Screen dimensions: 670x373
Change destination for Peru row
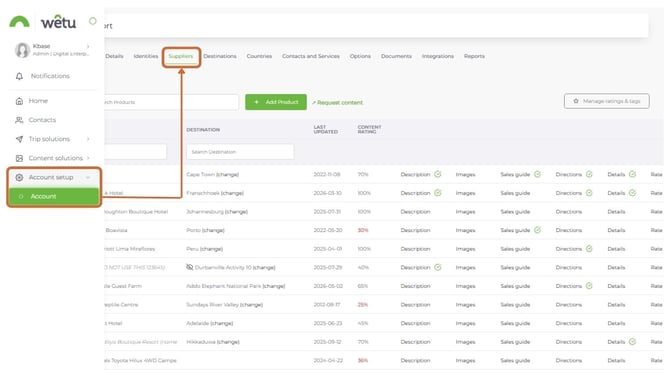pyautogui.click(x=211, y=249)
